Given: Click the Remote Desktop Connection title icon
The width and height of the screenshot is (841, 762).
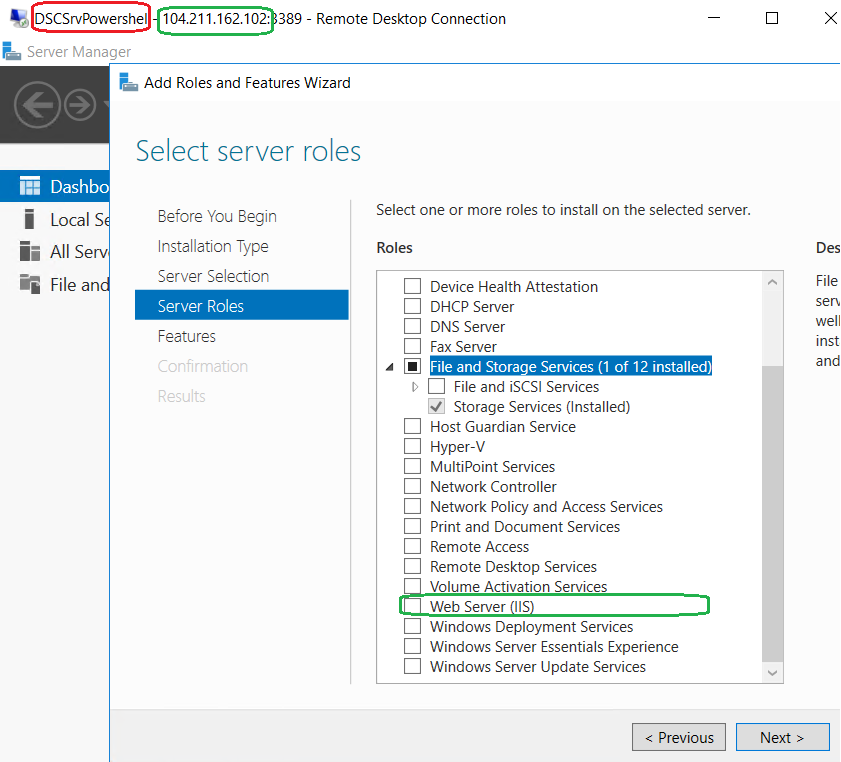Looking at the screenshot, I should tap(18, 19).
